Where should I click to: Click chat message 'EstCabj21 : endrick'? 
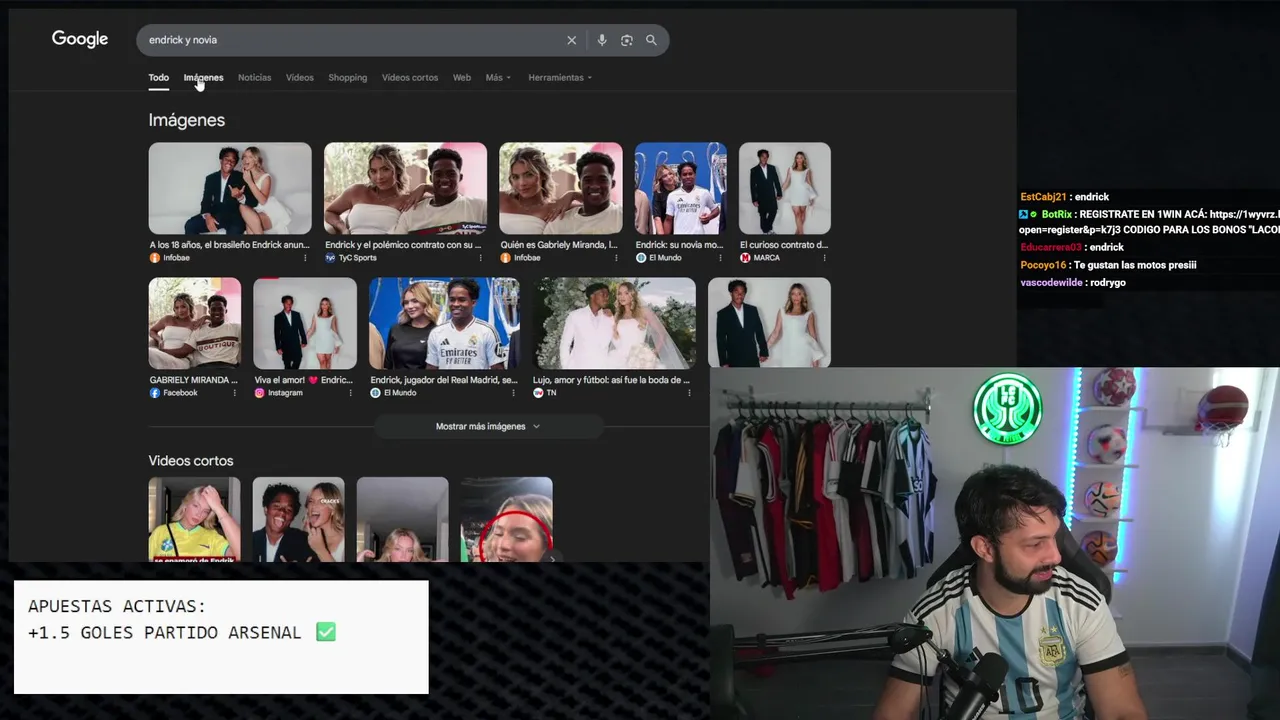(x=1065, y=197)
